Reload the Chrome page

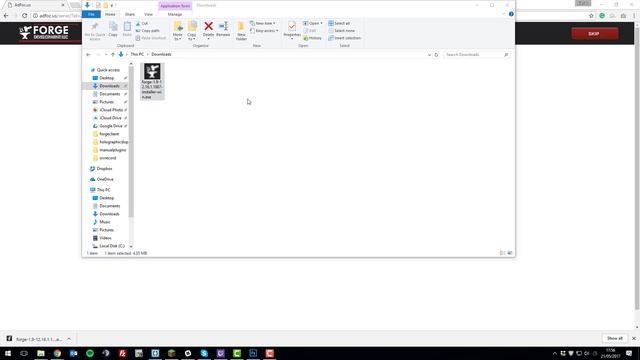pyautogui.click(x=24, y=16)
